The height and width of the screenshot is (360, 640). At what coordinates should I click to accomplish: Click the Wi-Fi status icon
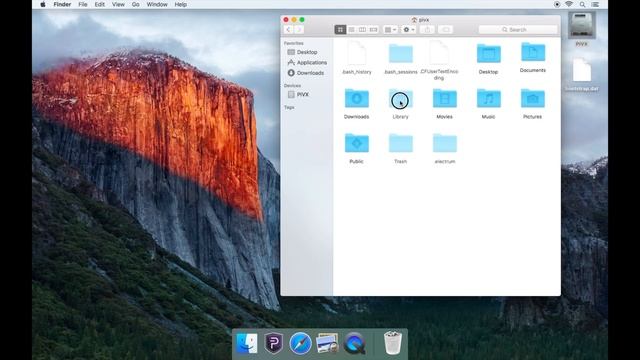pos(569,4)
